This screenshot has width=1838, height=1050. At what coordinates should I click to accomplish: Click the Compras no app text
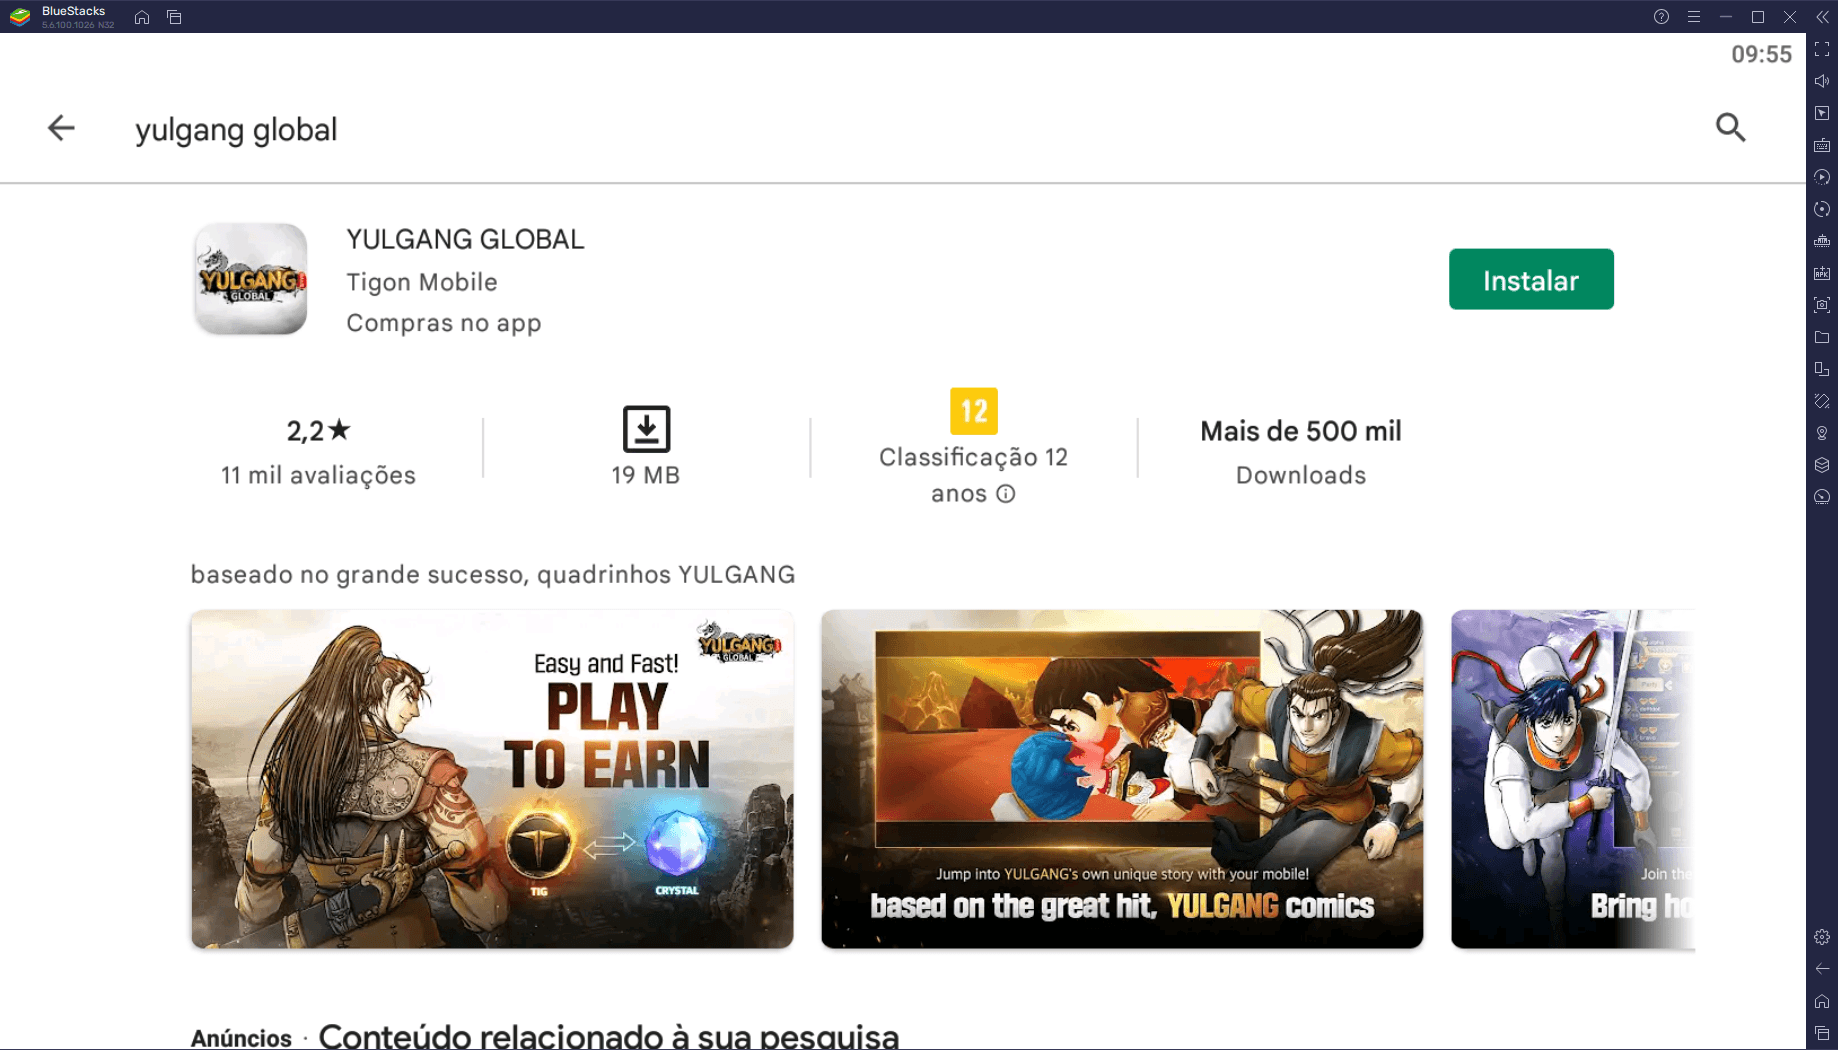pos(444,323)
